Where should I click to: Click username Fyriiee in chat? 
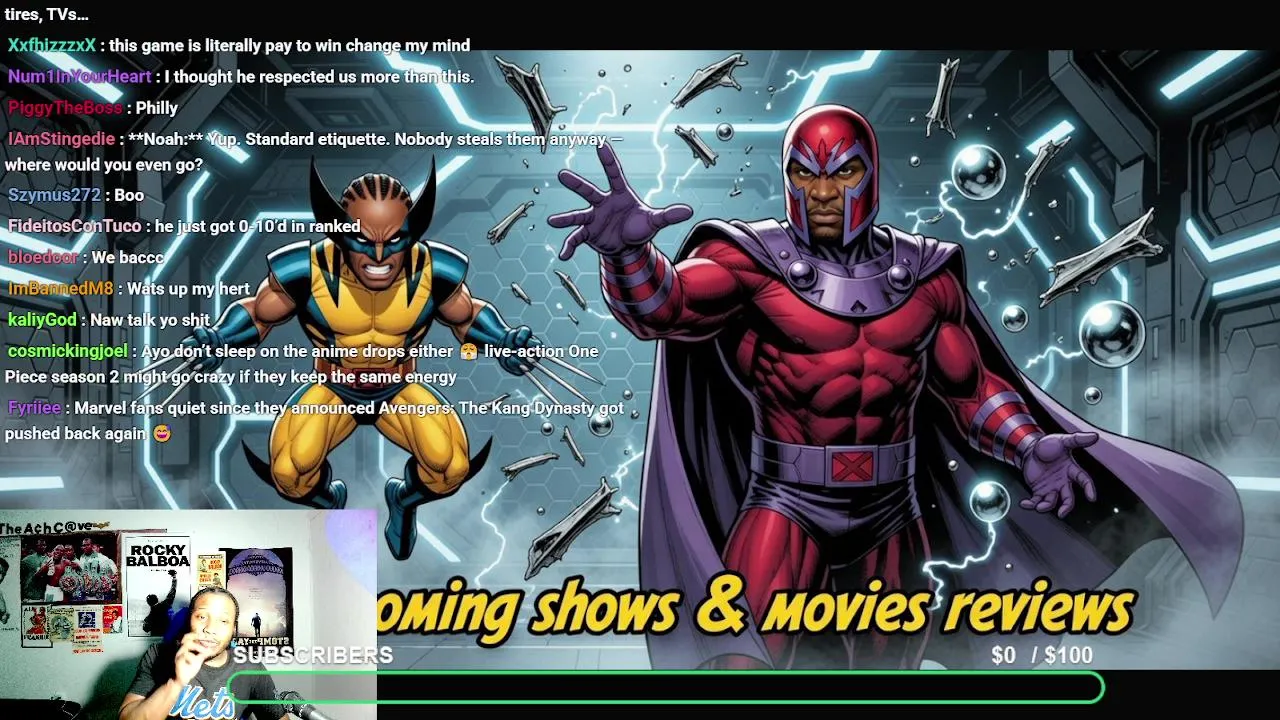35,408
